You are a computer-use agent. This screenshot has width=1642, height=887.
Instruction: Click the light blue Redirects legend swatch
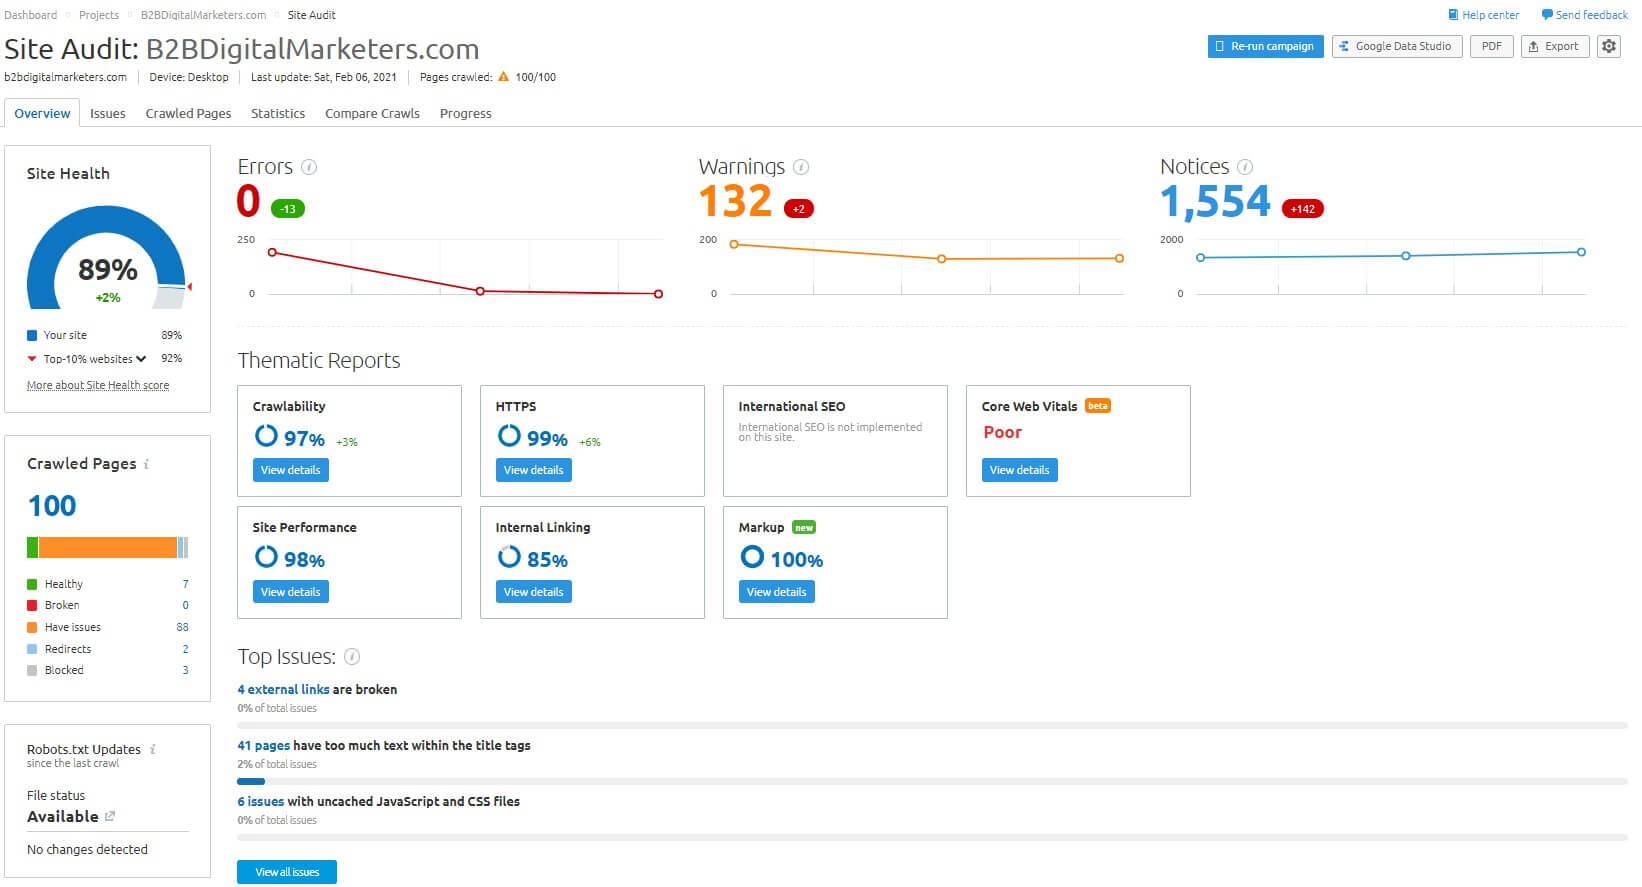pyautogui.click(x=32, y=649)
